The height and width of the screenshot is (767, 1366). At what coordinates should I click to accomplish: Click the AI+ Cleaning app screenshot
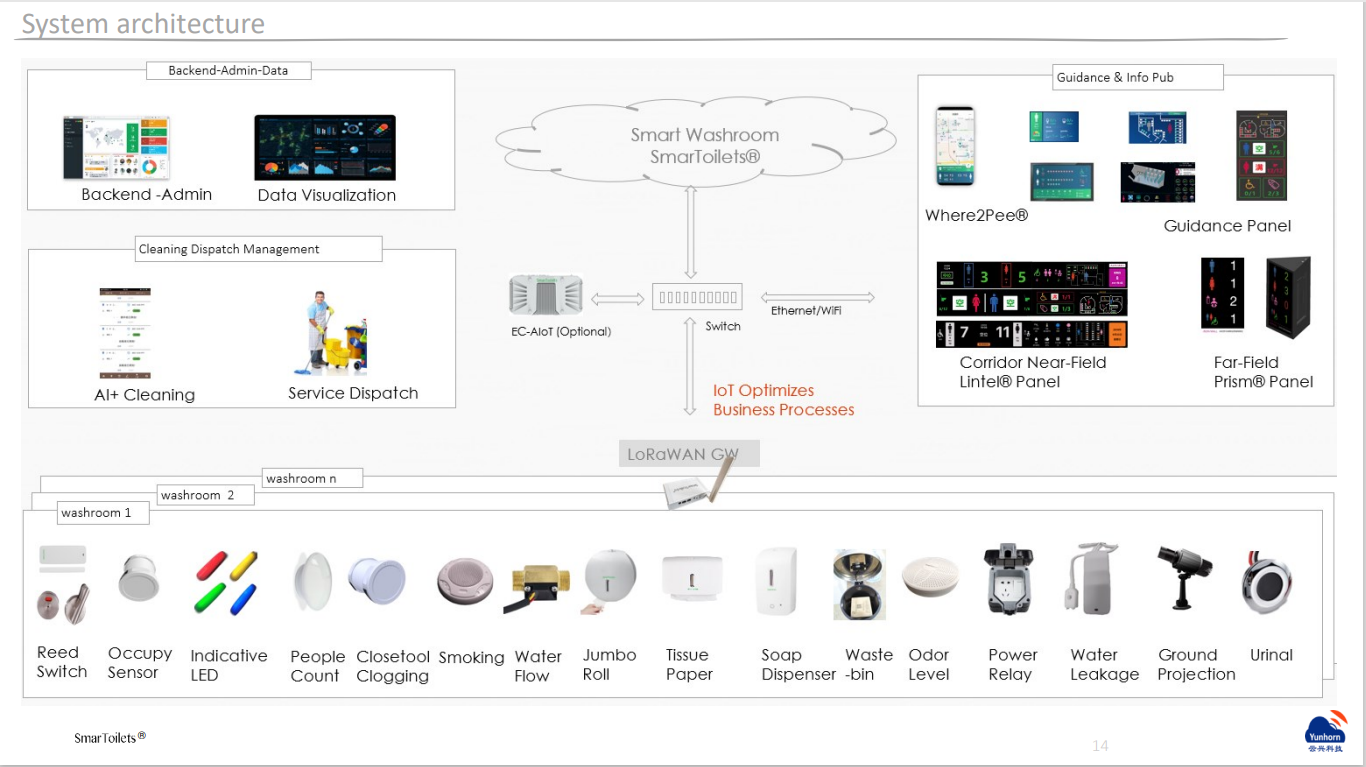(125, 334)
